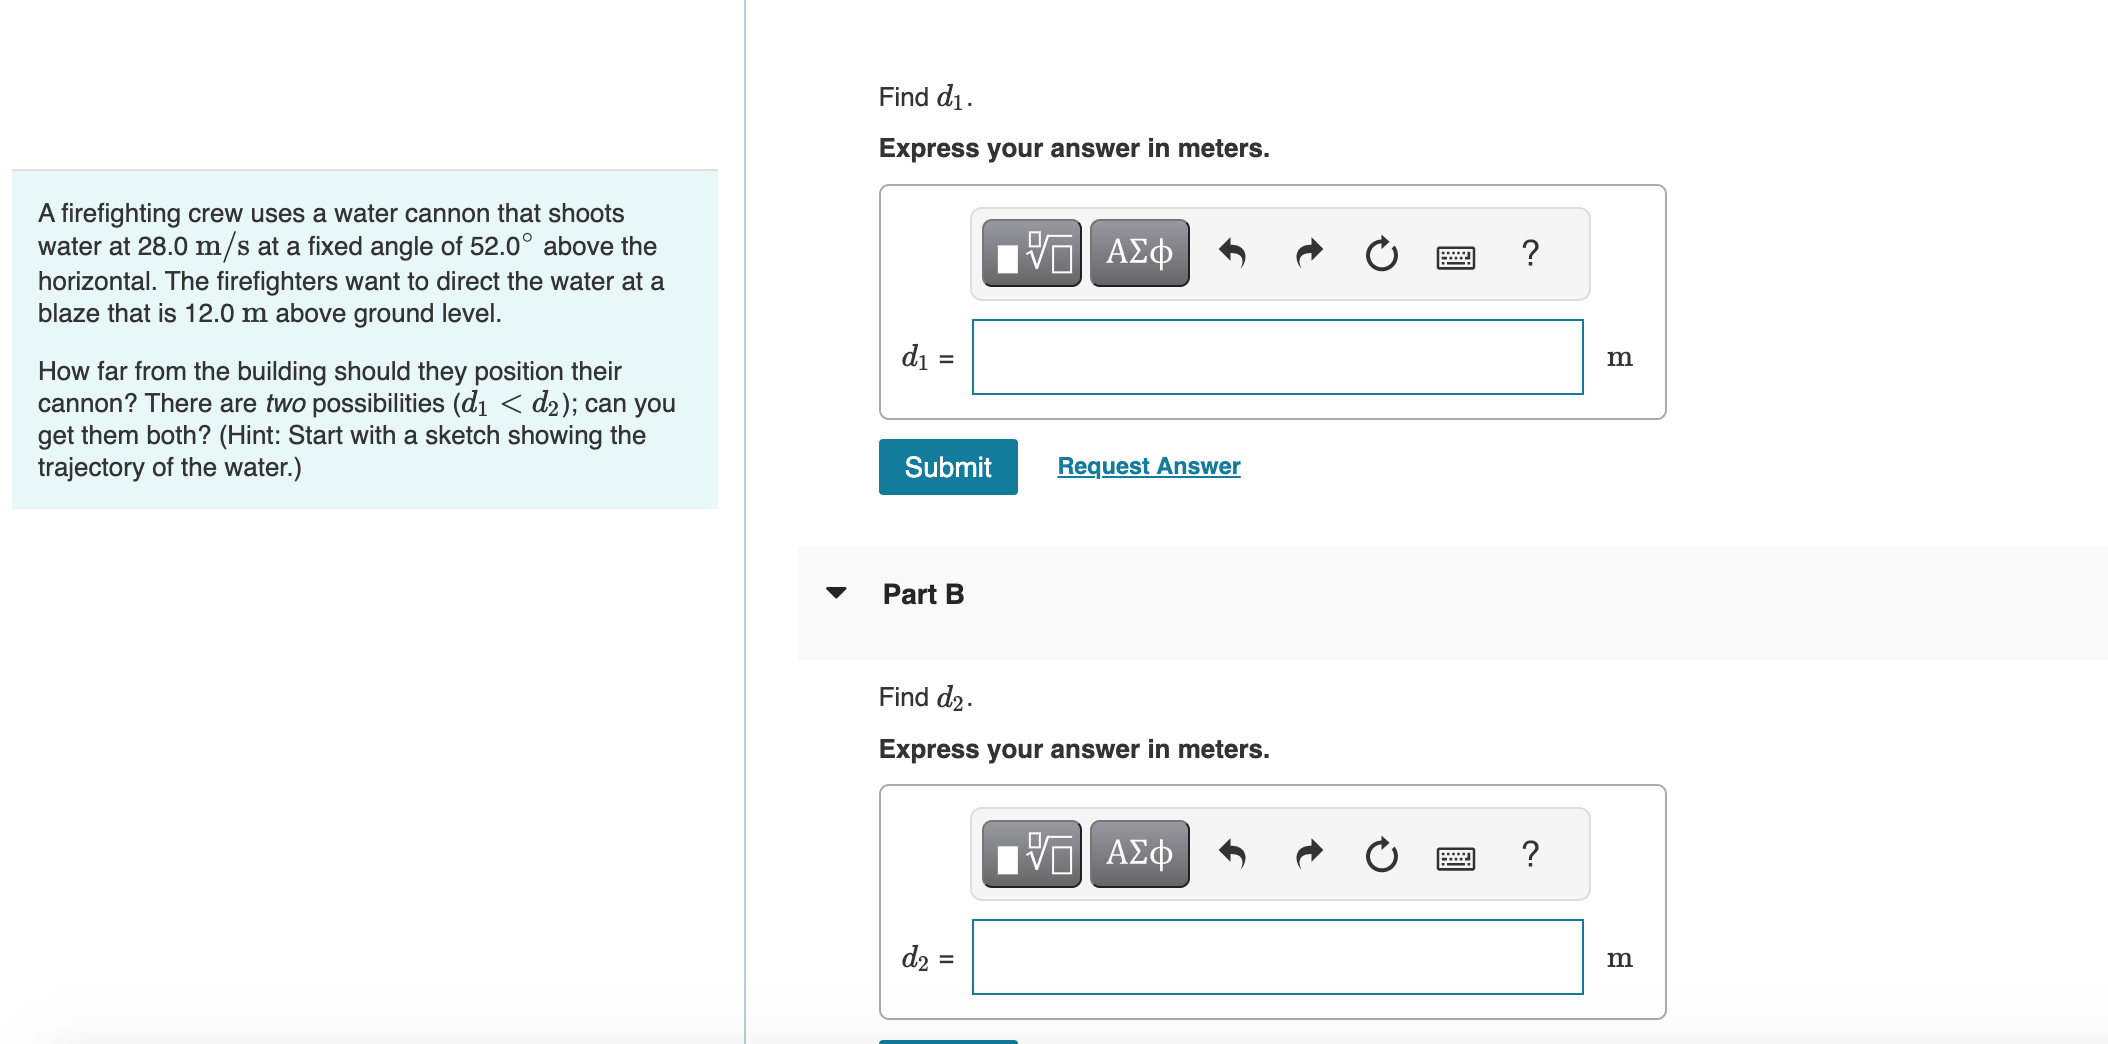The width and height of the screenshot is (2108, 1044).
Task: Click the hint paragraph about two possibilities
Action: [357, 419]
